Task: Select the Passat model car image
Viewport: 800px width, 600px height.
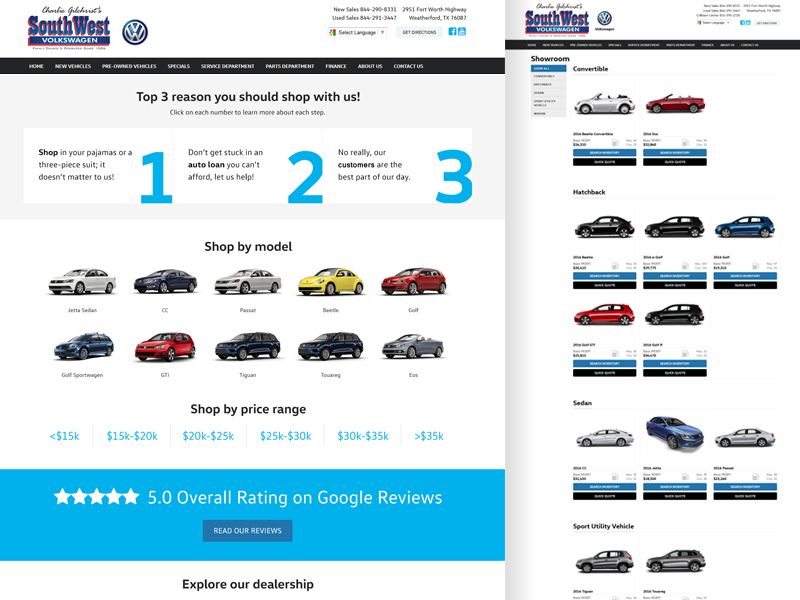Action: tap(248, 282)
